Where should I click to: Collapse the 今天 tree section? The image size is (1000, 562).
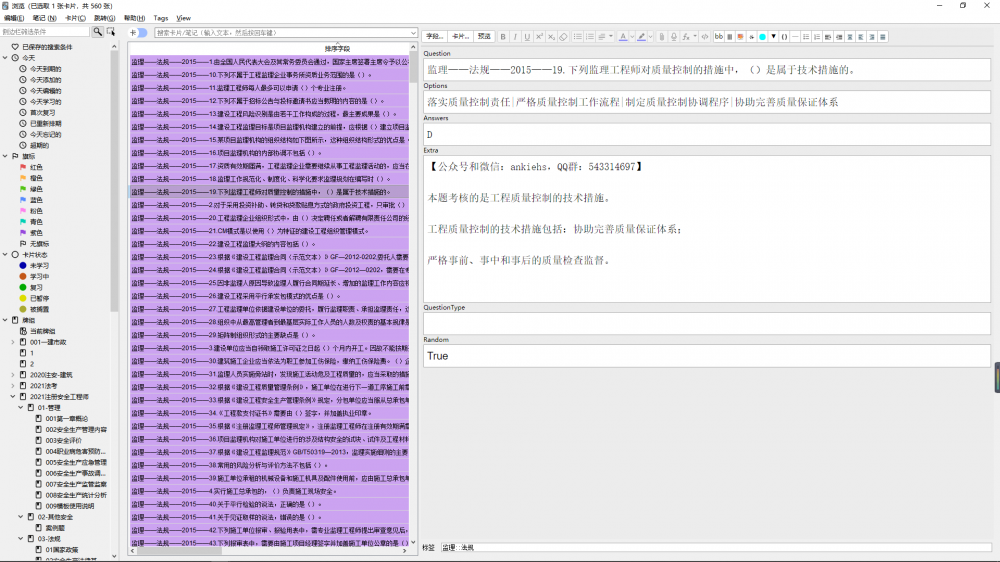pyautogui.click(x=5, y=57)
